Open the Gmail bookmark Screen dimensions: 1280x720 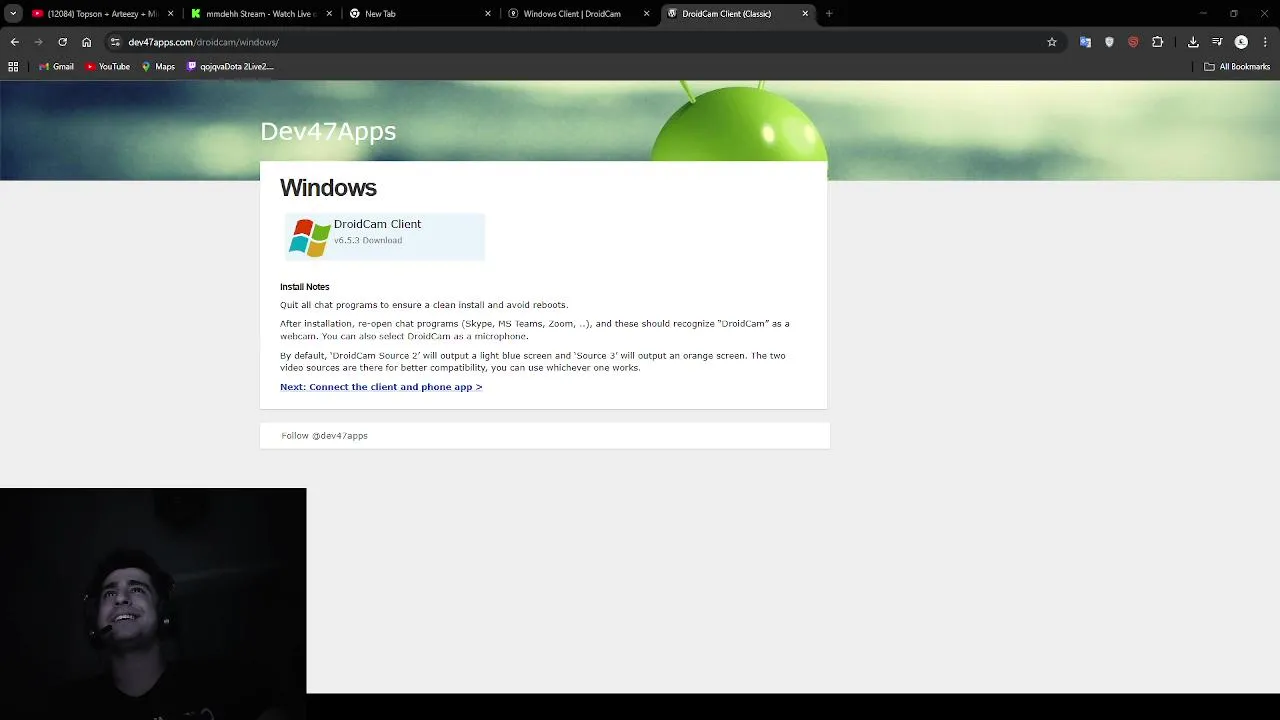[56, 67]
